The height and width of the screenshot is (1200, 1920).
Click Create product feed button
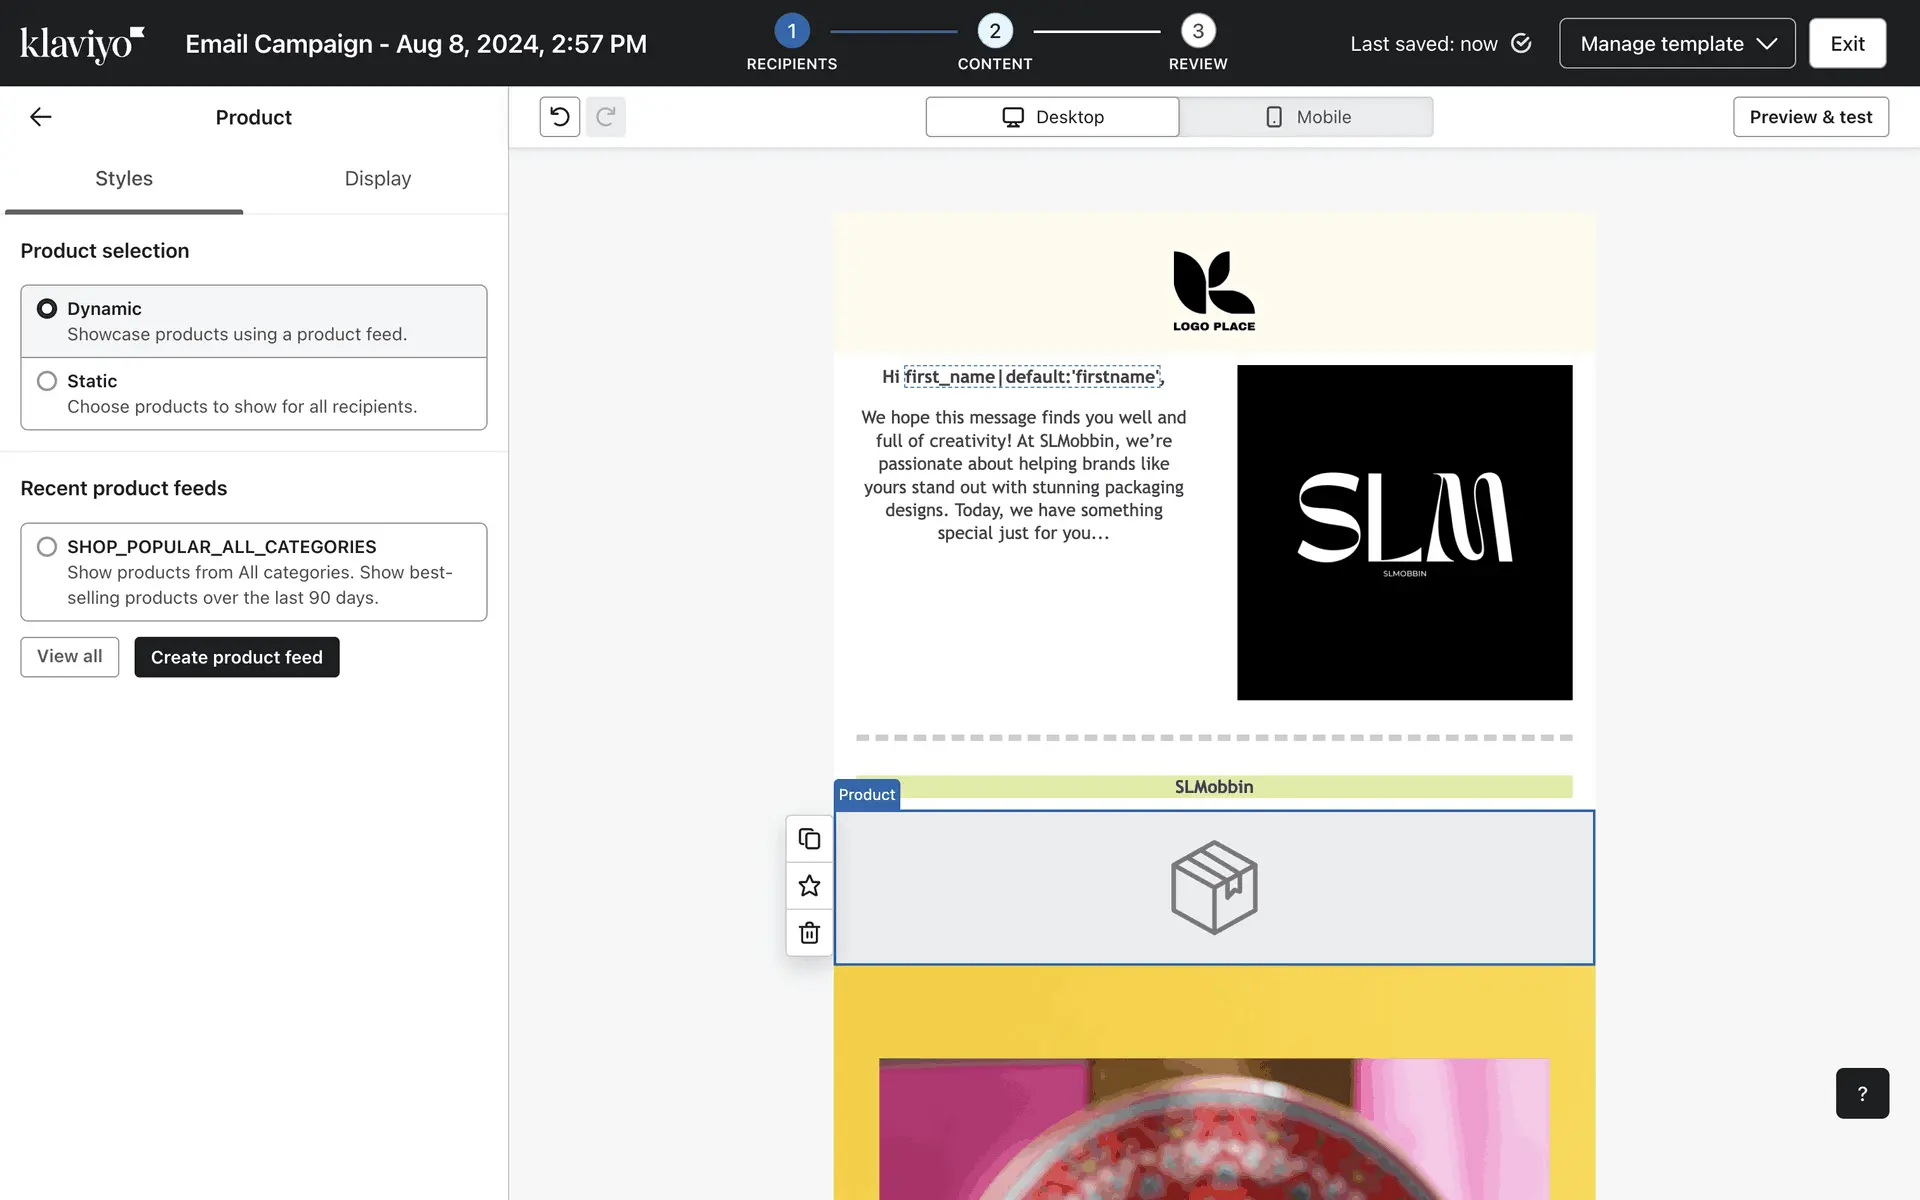point(237,657)
